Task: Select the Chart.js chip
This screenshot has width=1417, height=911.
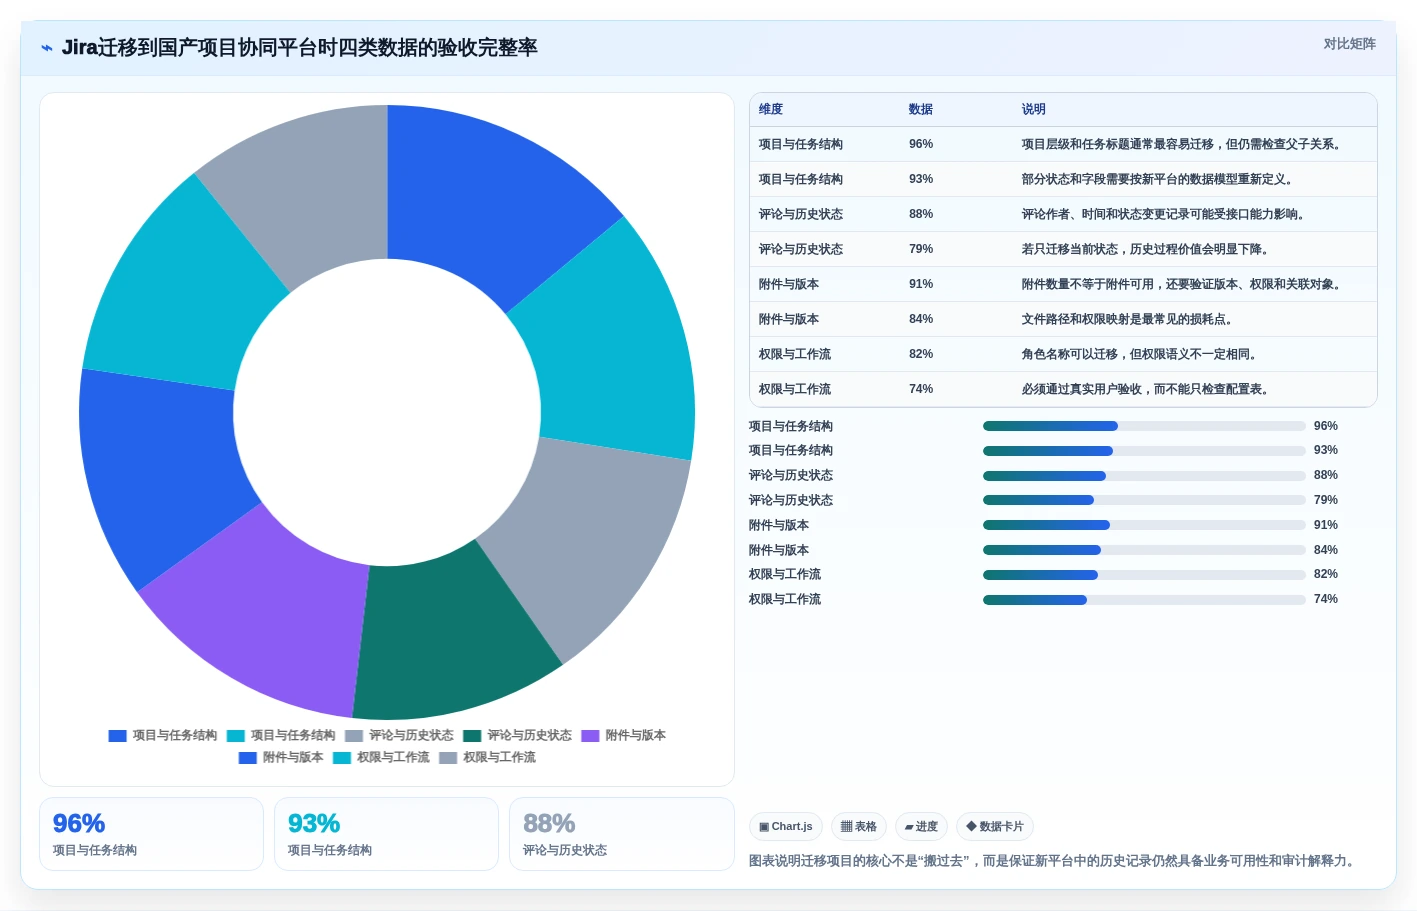Action: (x=786, y=826)
